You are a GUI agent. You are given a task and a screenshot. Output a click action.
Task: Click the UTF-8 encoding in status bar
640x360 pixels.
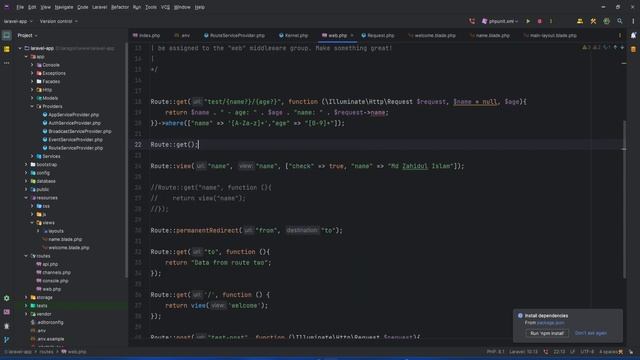(x=587, y=352)
